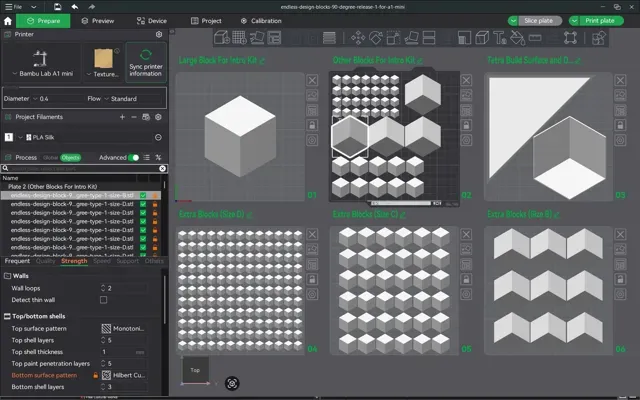Select the Quality settings tab
Viewport: 640px width, 400px height.
pyautogui.click(x=45, y=261)
